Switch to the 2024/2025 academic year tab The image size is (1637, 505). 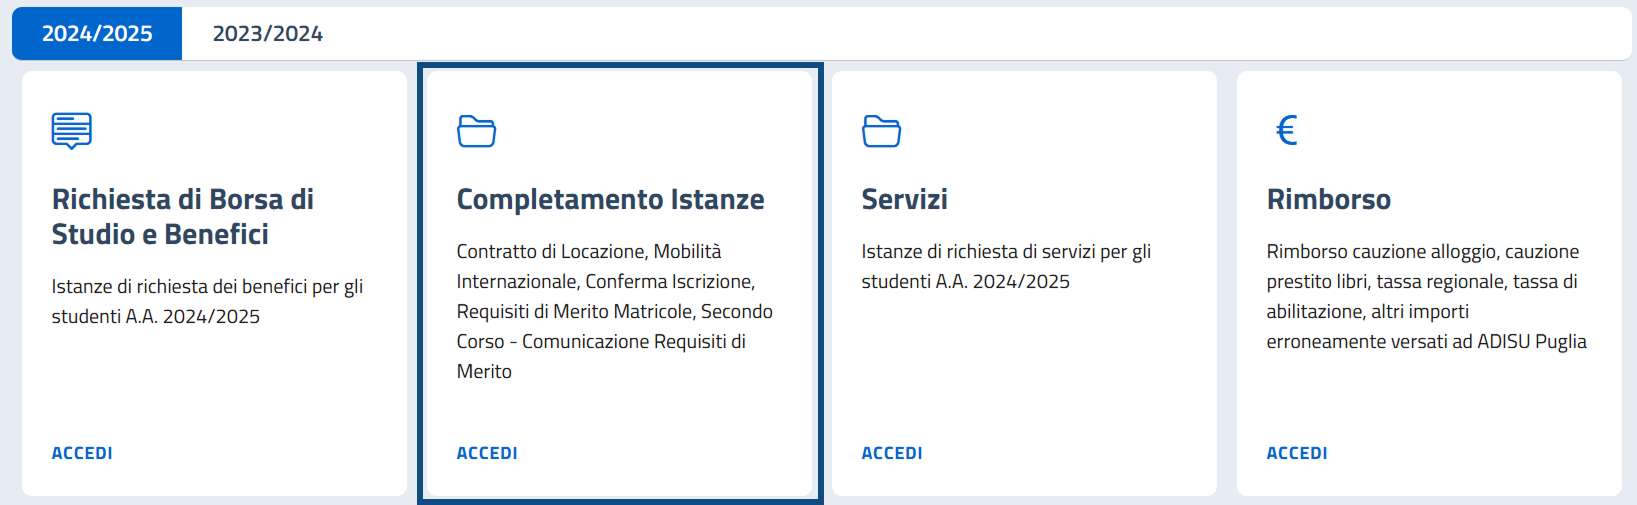coord(97,33)
